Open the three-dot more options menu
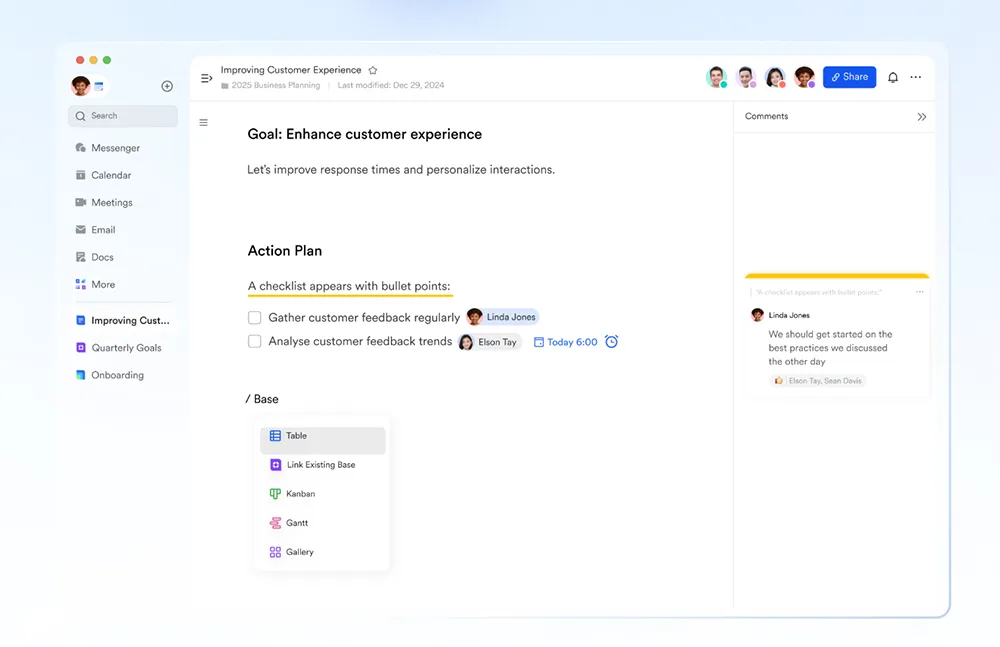Viewport: 1000px width, 647px height. point(916,77)
